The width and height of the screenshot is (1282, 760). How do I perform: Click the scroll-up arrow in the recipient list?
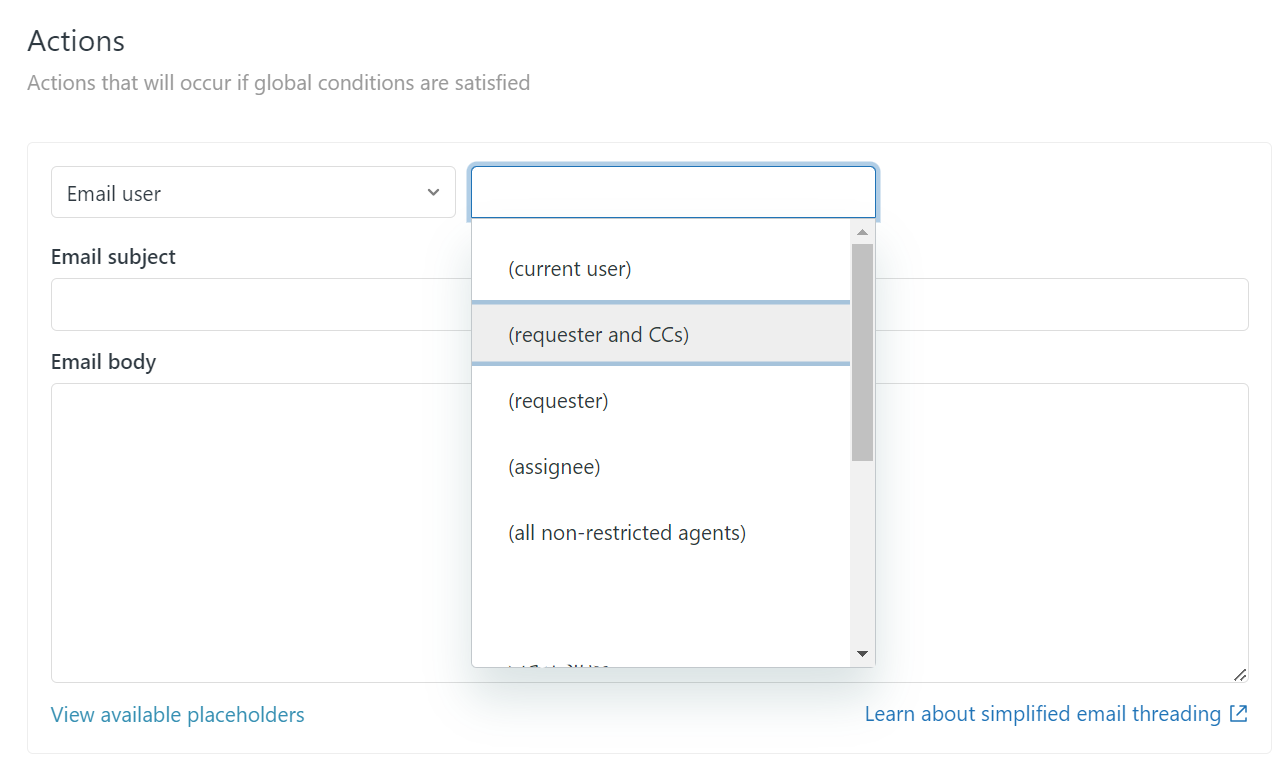click(x=862, y=231)
